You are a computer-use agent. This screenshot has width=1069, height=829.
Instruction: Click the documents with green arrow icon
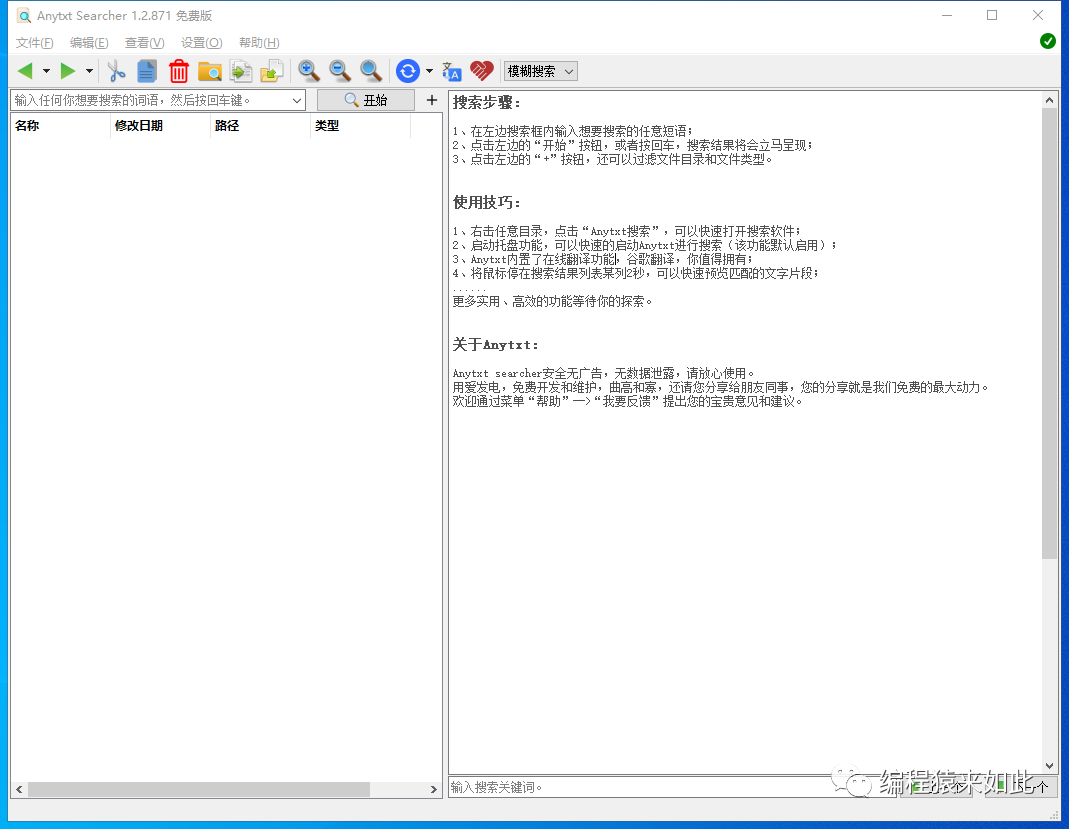[x=241, y=71]
